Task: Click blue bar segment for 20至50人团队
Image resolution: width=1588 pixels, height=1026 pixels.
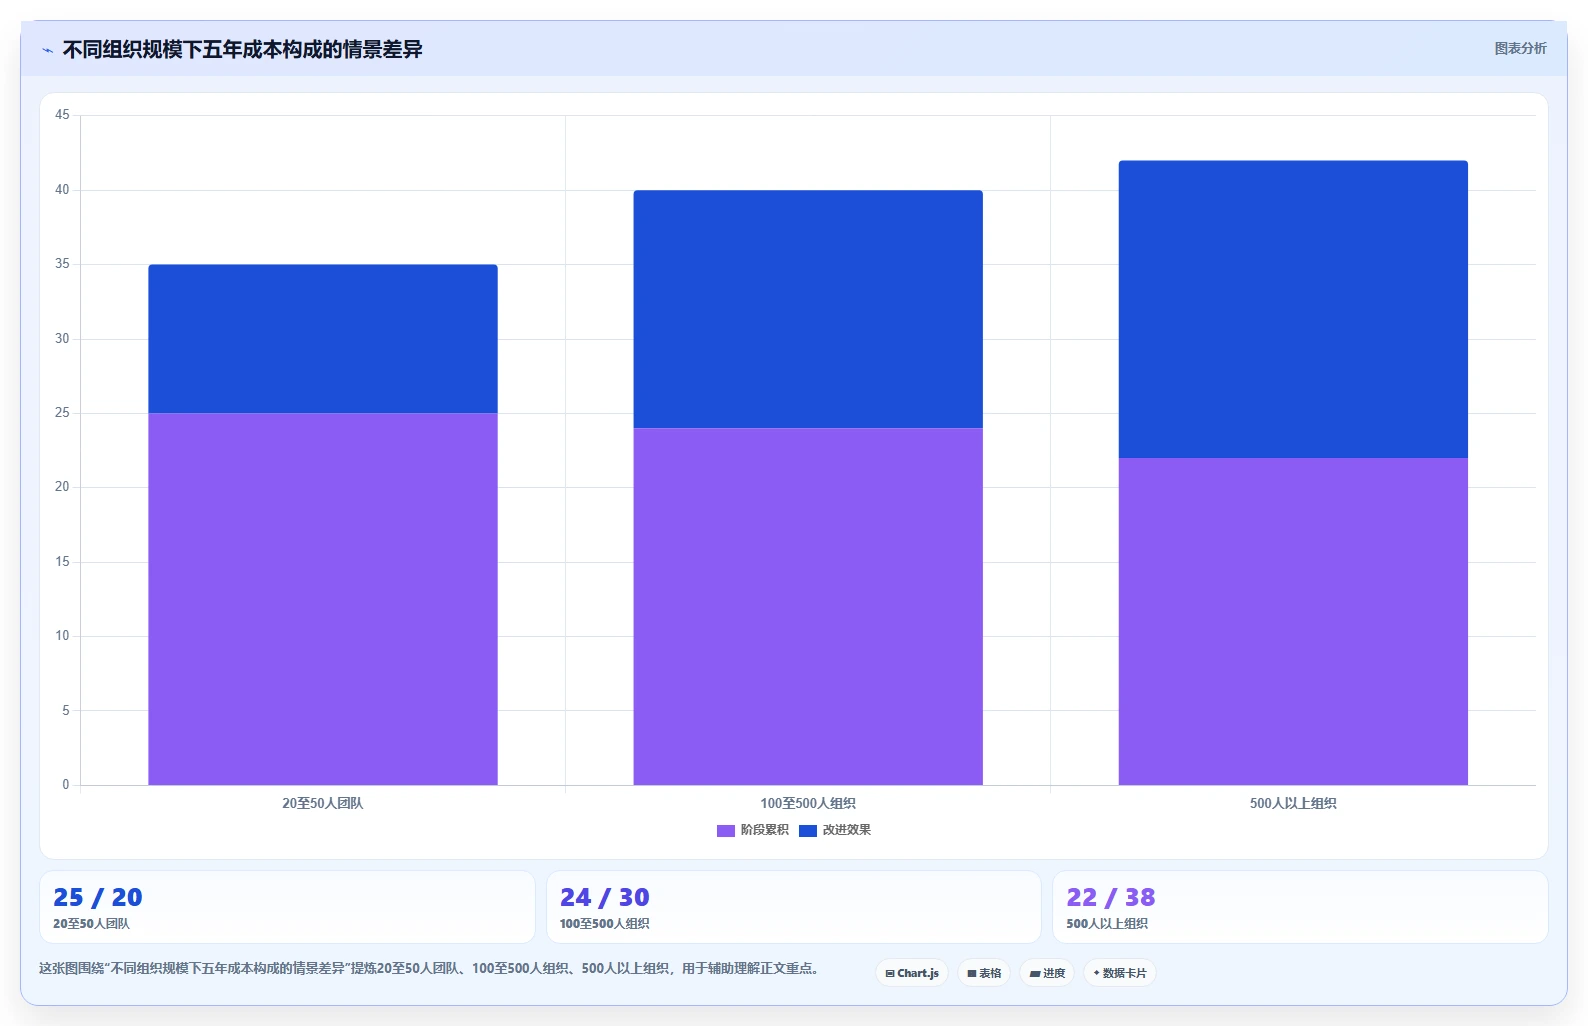Action: (323, 339)
